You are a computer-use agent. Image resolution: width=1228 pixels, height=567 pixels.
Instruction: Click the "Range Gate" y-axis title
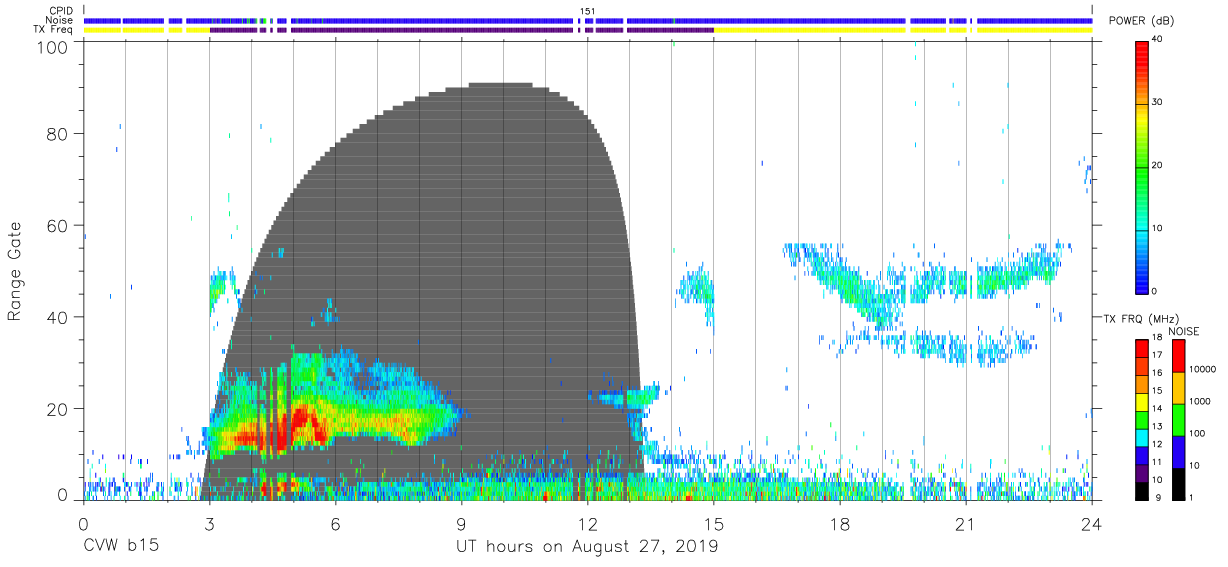tap(15, 271)
